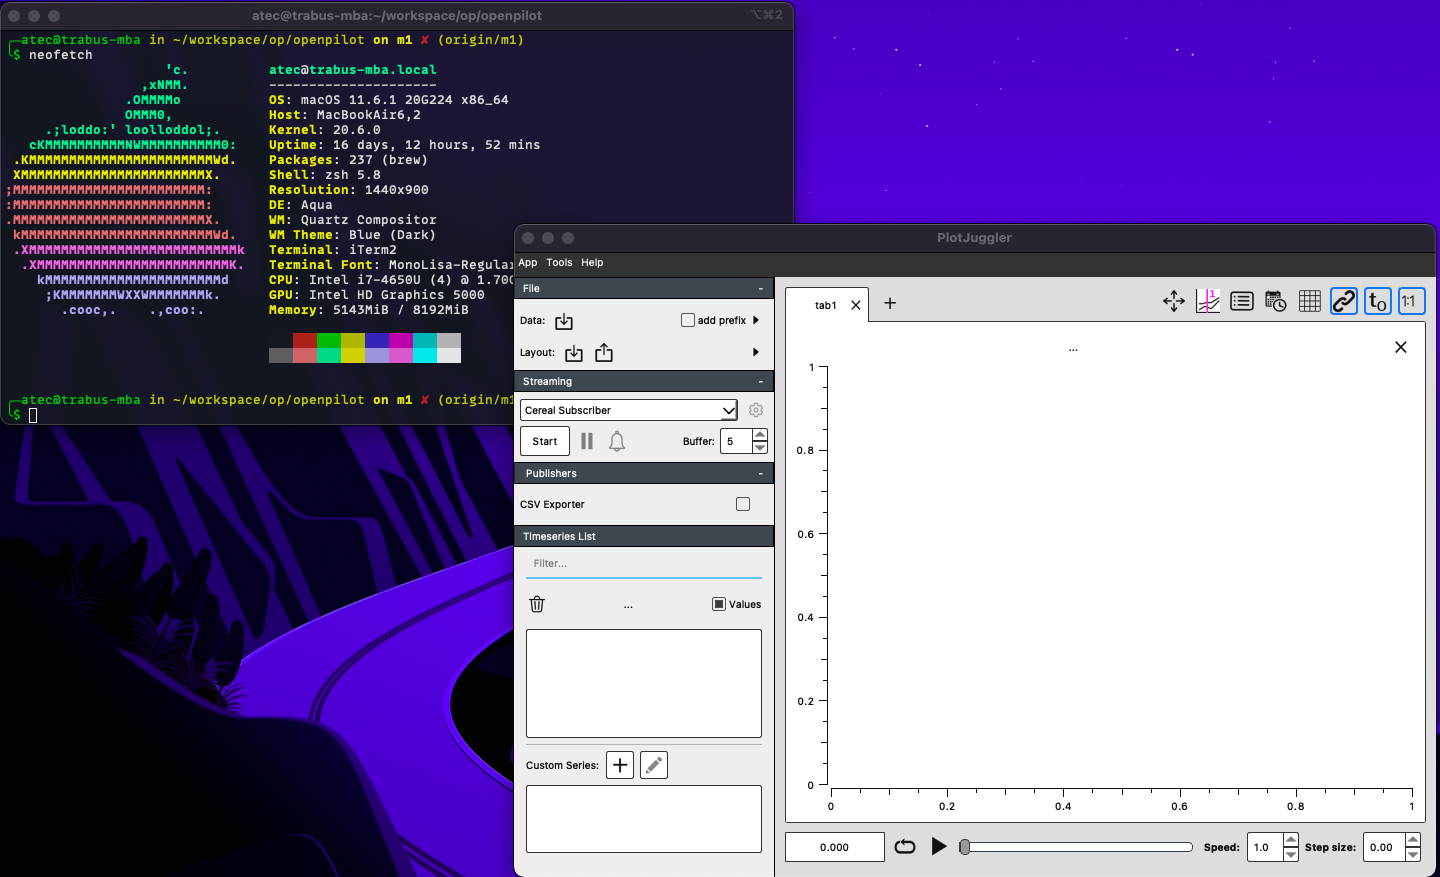1440x877 pixels.
Task: Open streaming settings with the gear icon
Action: (x=755, y=410)
